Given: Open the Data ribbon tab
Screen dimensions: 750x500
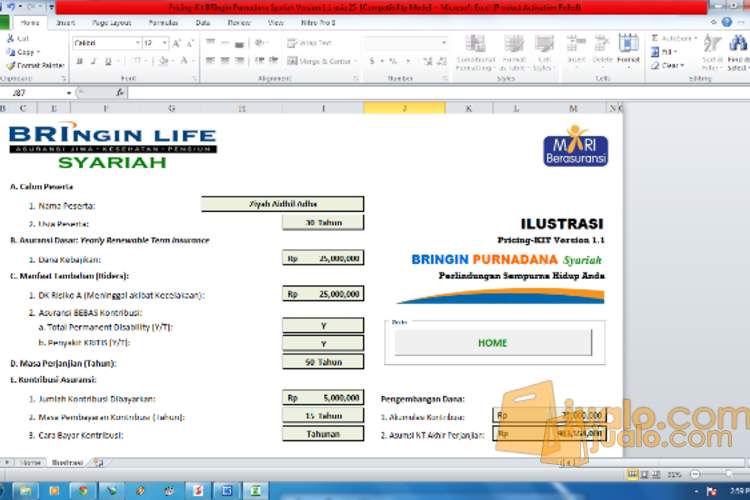Looking at the screenshot, I should pyautogui.click(x=202, y=22).
